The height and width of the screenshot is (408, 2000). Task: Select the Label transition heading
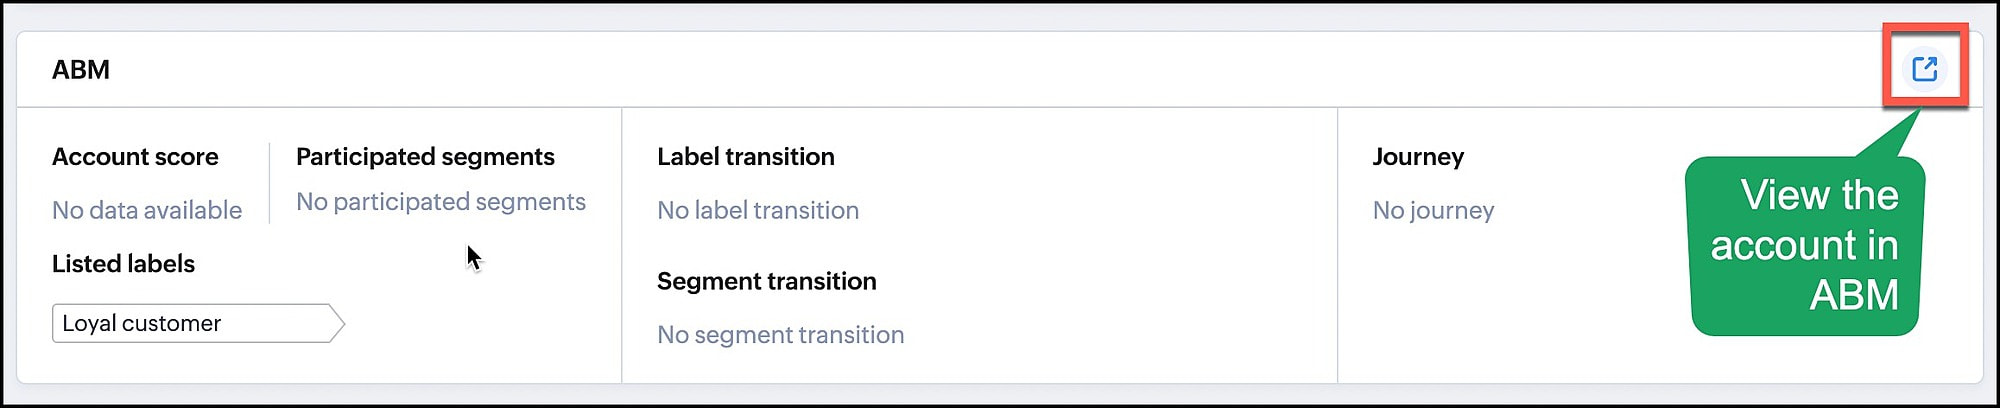click(746, 157)
